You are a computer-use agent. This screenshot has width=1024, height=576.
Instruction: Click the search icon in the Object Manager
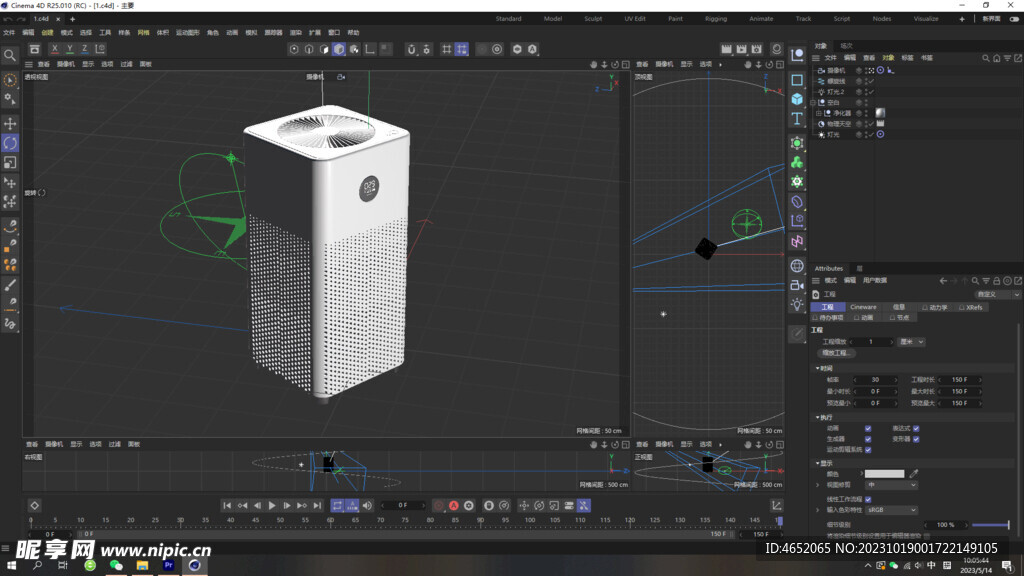(985, 58)
